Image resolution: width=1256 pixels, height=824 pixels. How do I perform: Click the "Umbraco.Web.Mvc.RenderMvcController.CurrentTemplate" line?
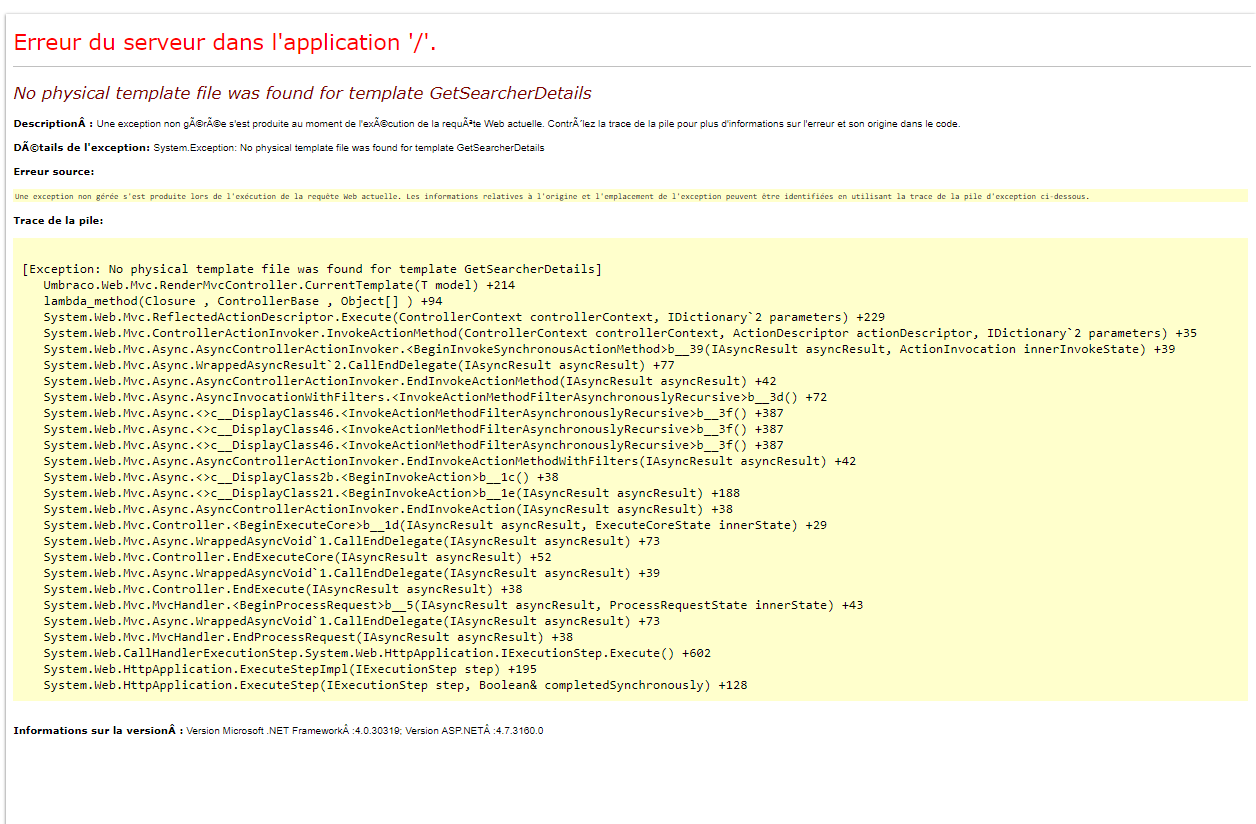279,285
